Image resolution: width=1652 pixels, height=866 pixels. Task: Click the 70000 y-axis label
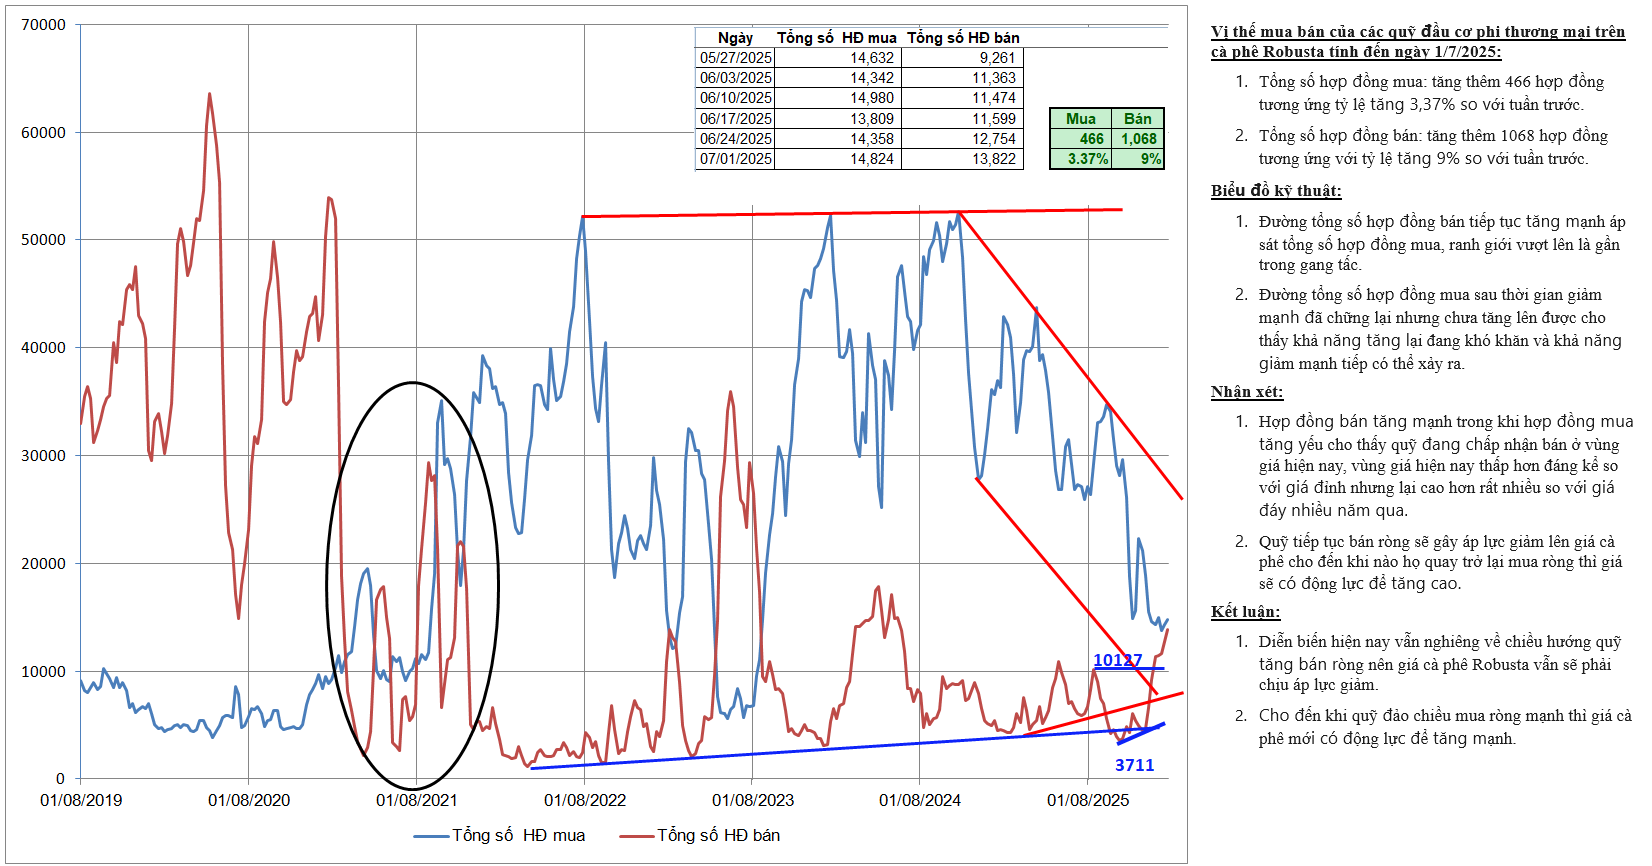pyautogui.click(x=43, y=25)
